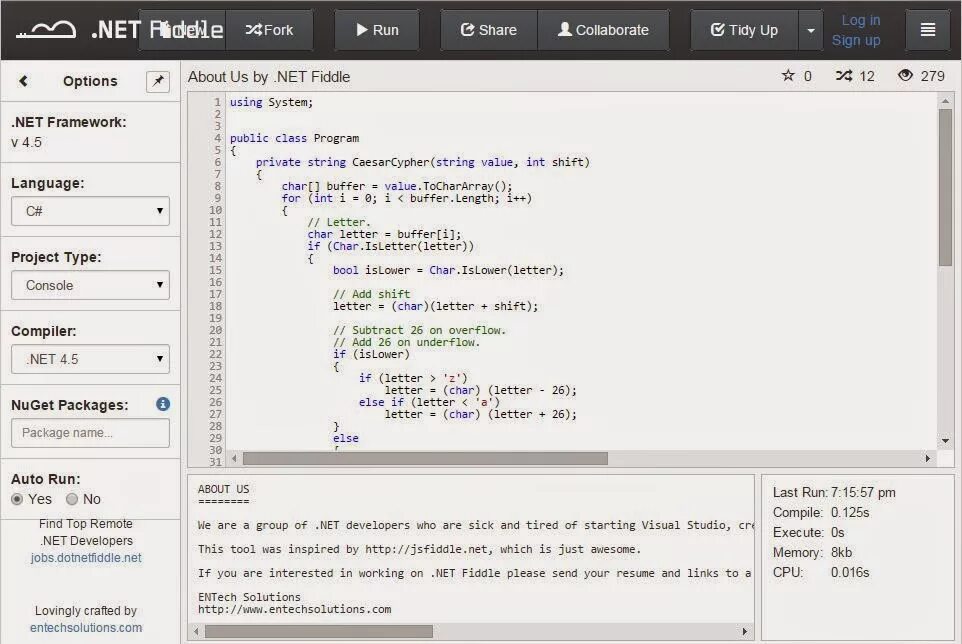Click the '// Subtract 26 on overflow.' comment
Image resolution: width=962 pixels, height=644 pixels.
(420, 331)
